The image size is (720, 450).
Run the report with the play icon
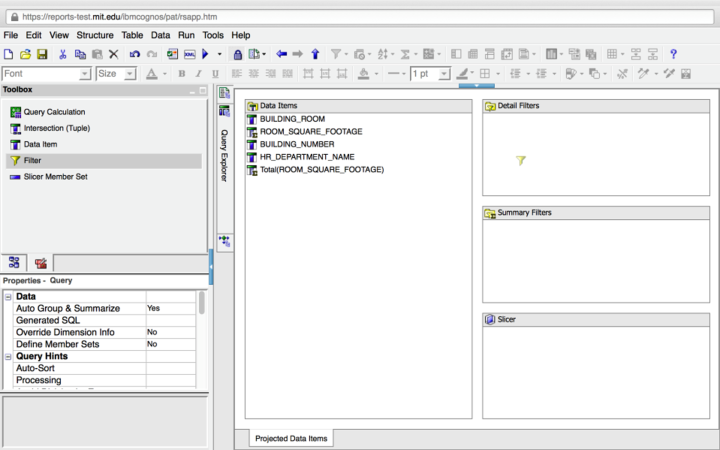tap(205, 54)
